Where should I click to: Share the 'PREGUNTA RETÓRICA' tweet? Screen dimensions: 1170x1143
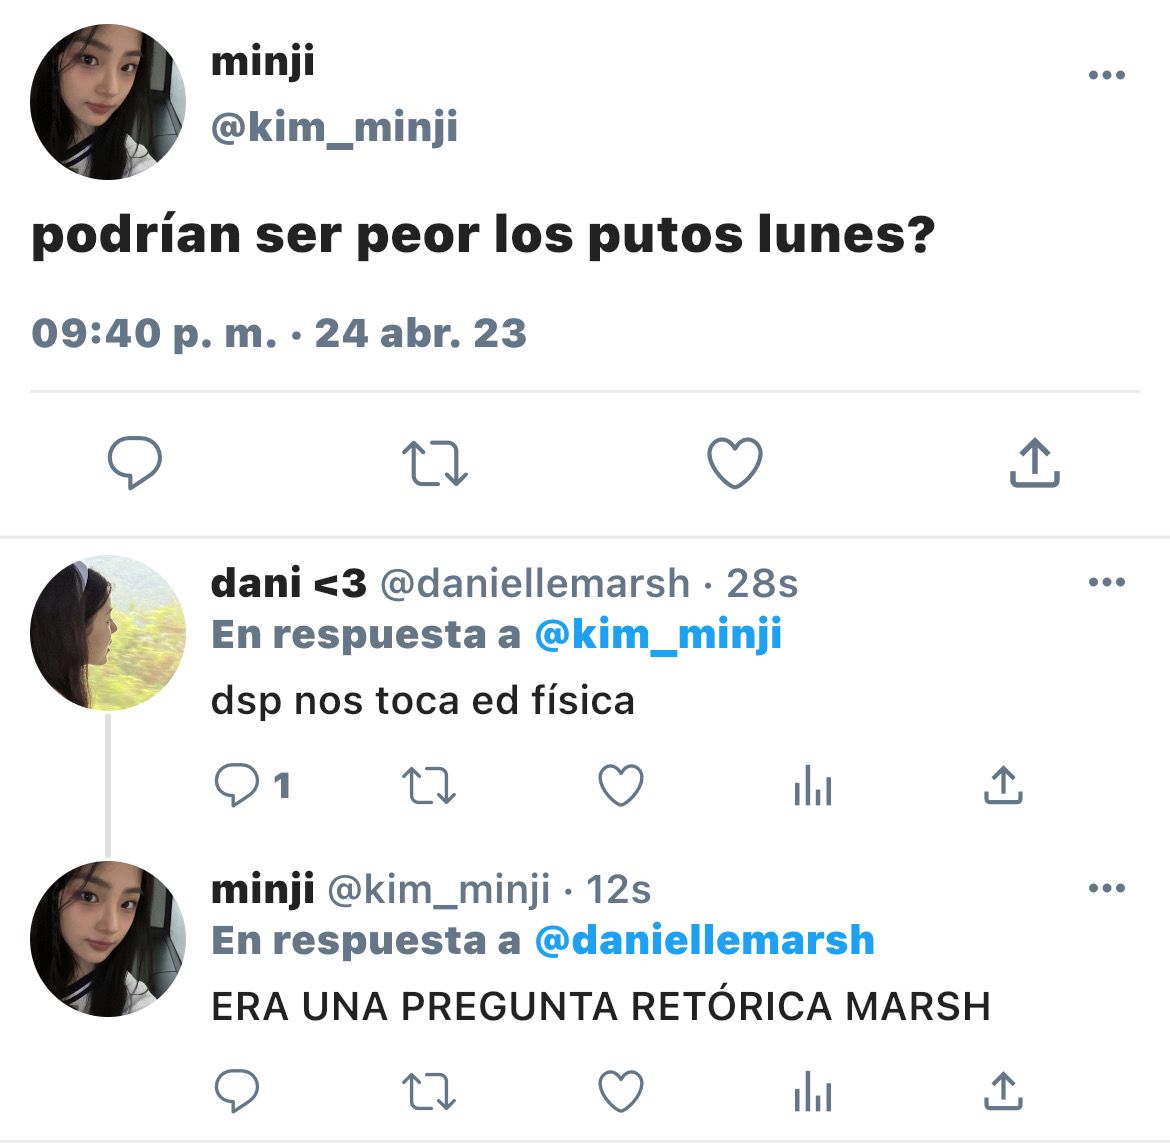[1004, 1091]
